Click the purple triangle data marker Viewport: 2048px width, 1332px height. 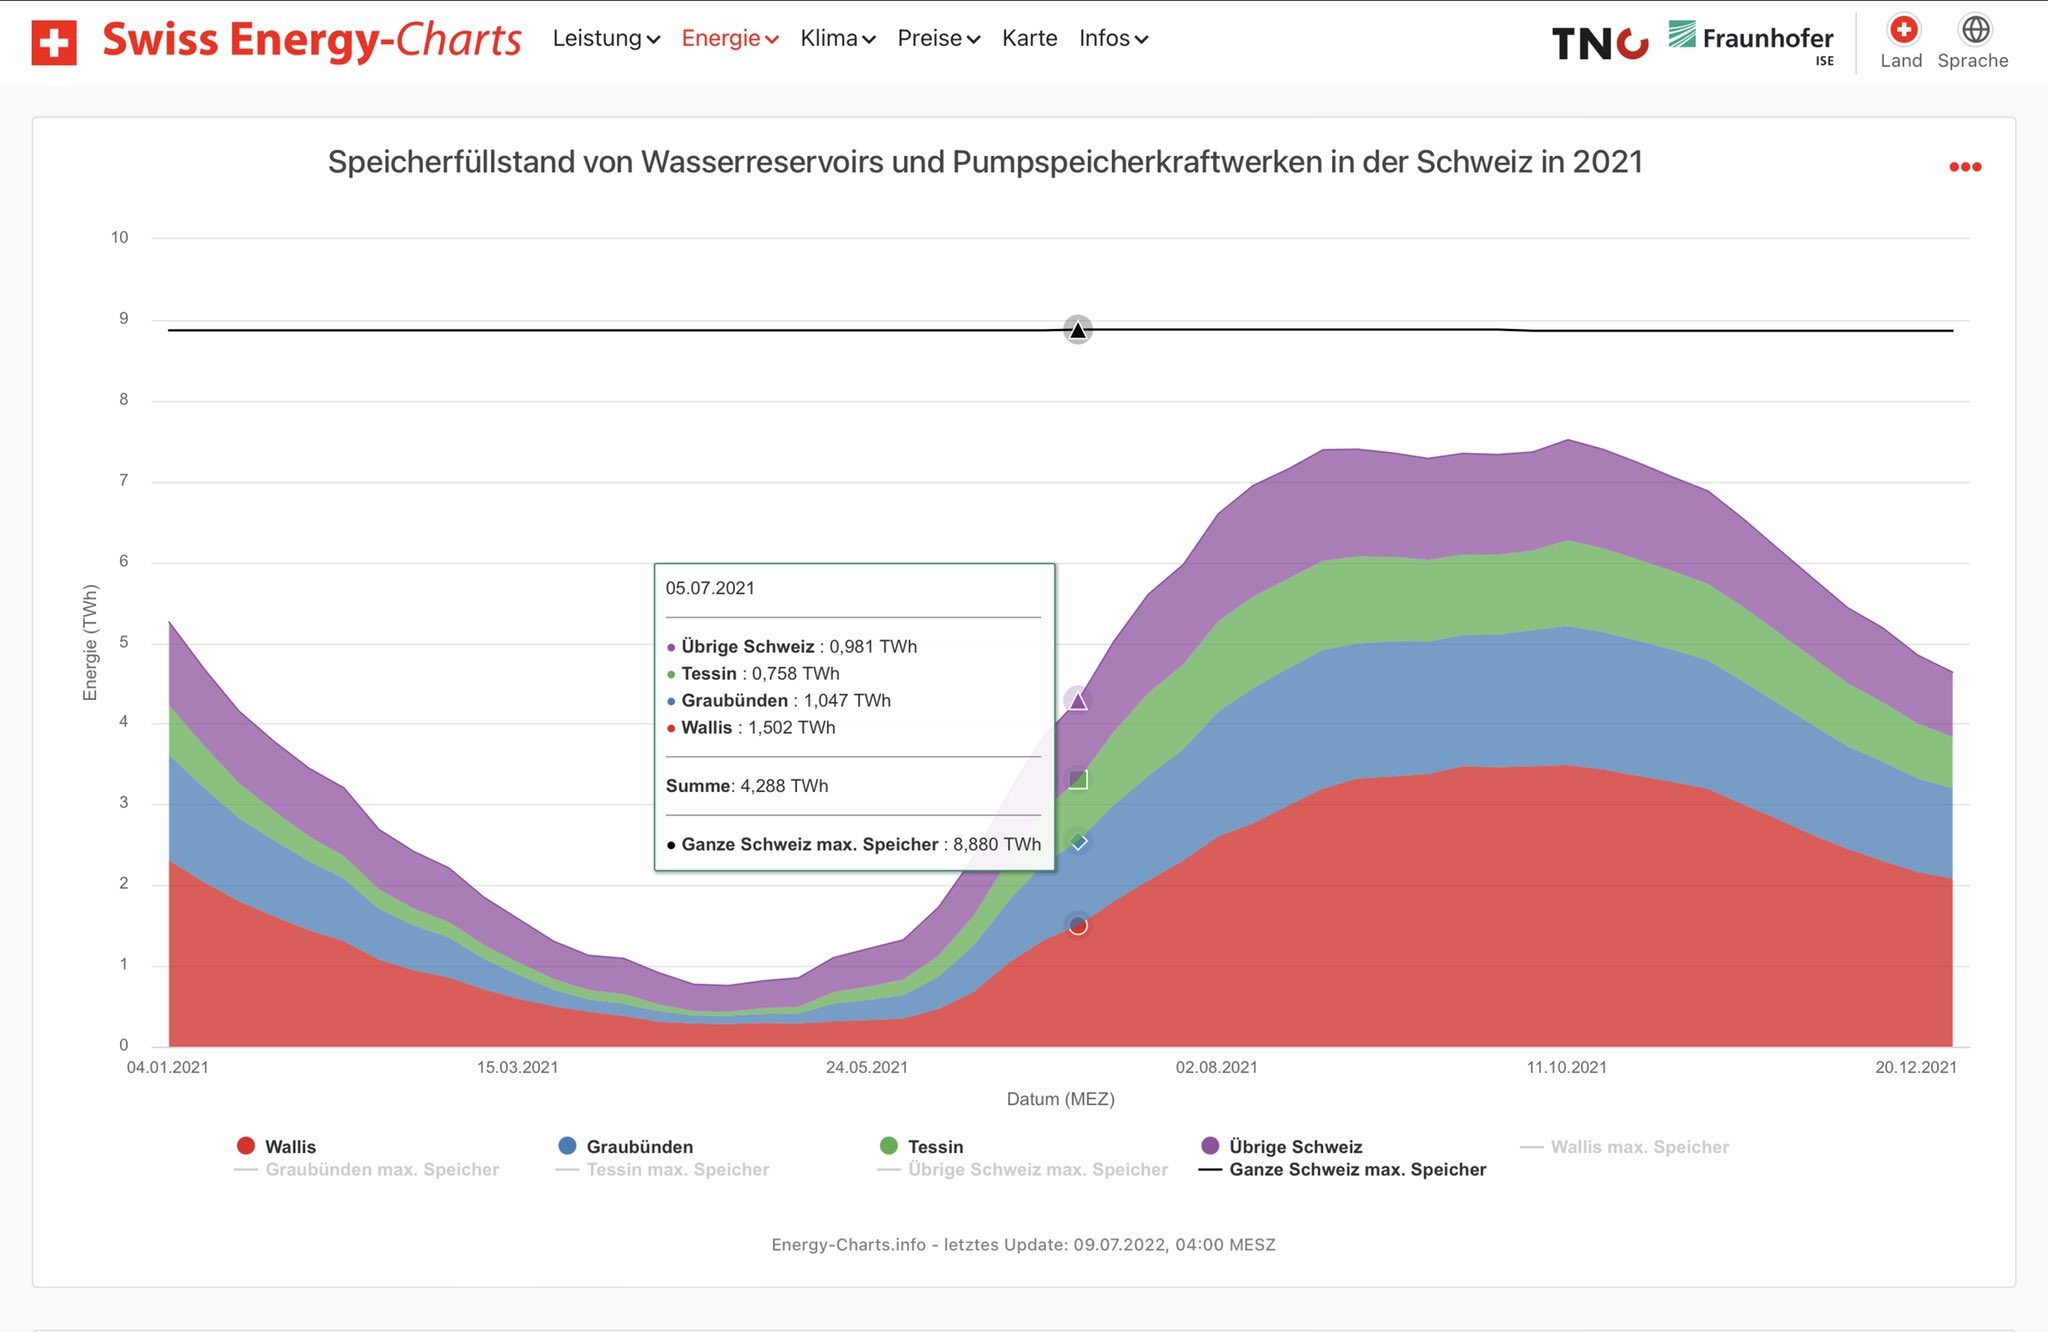1077,700
